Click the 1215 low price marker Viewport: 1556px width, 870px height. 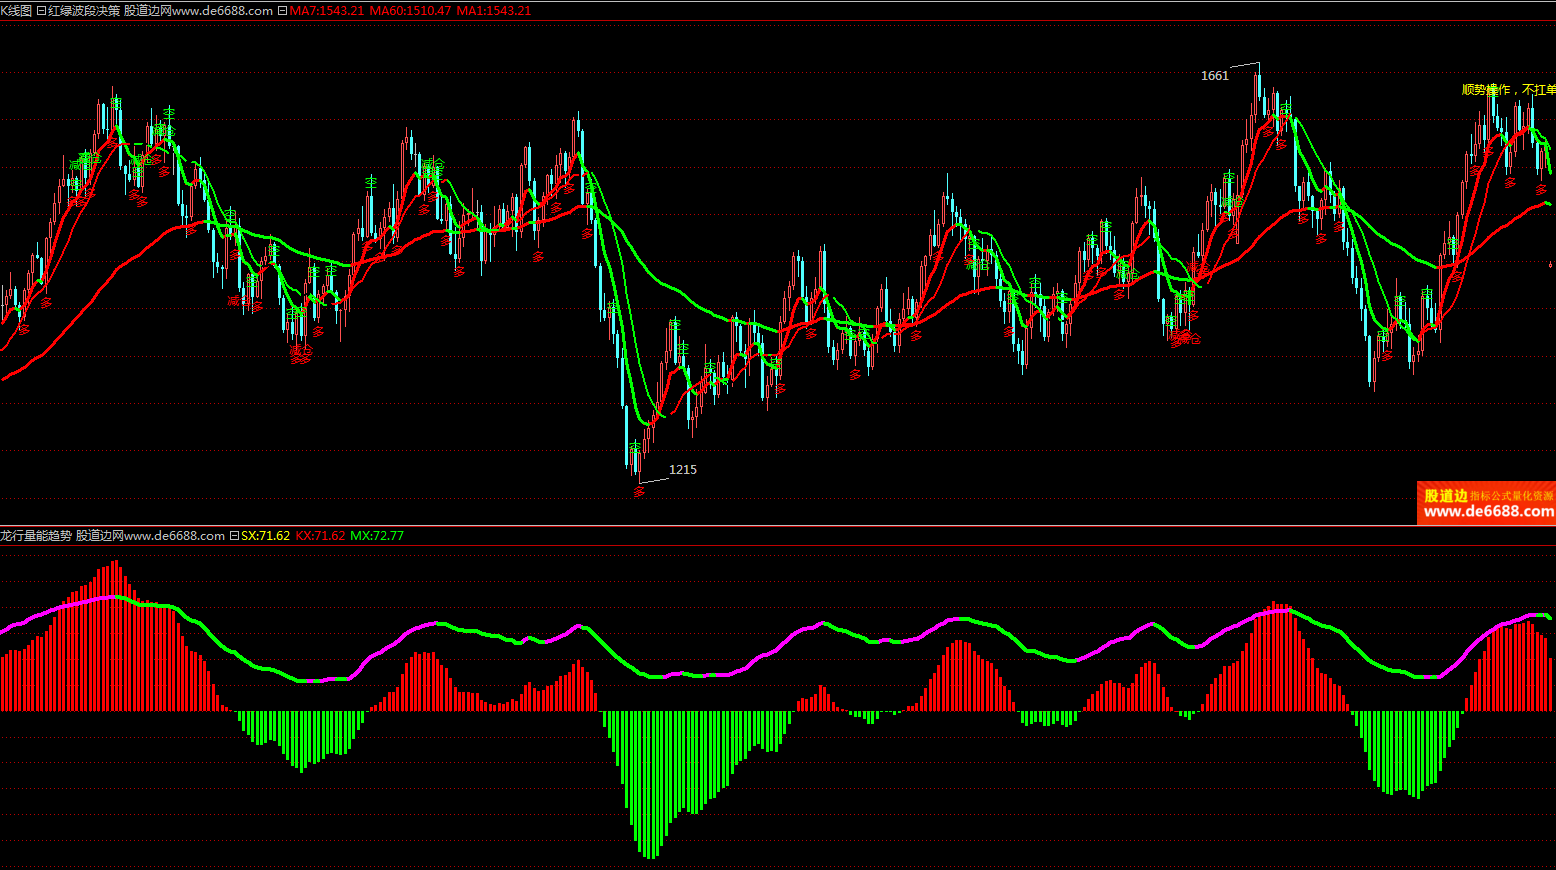(683, 470)
